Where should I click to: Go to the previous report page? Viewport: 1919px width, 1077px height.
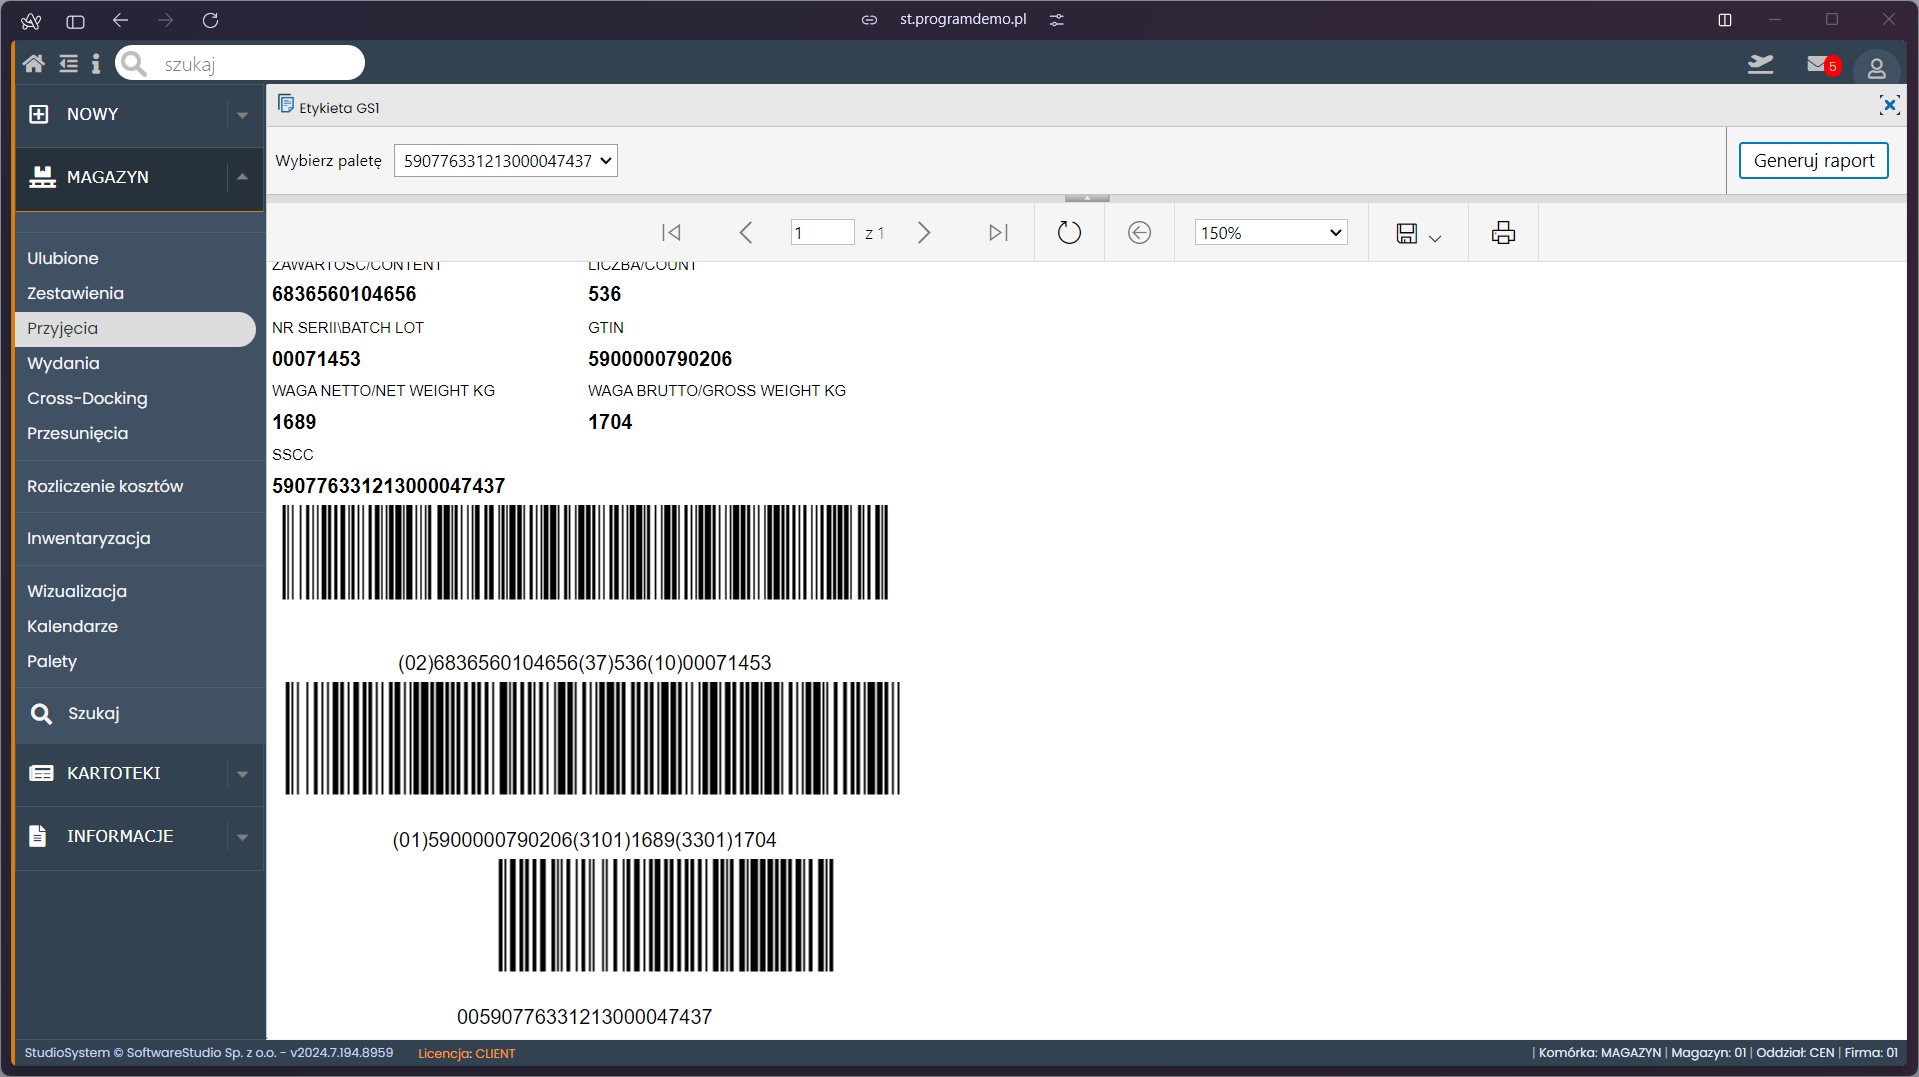[x=745, y=233]
